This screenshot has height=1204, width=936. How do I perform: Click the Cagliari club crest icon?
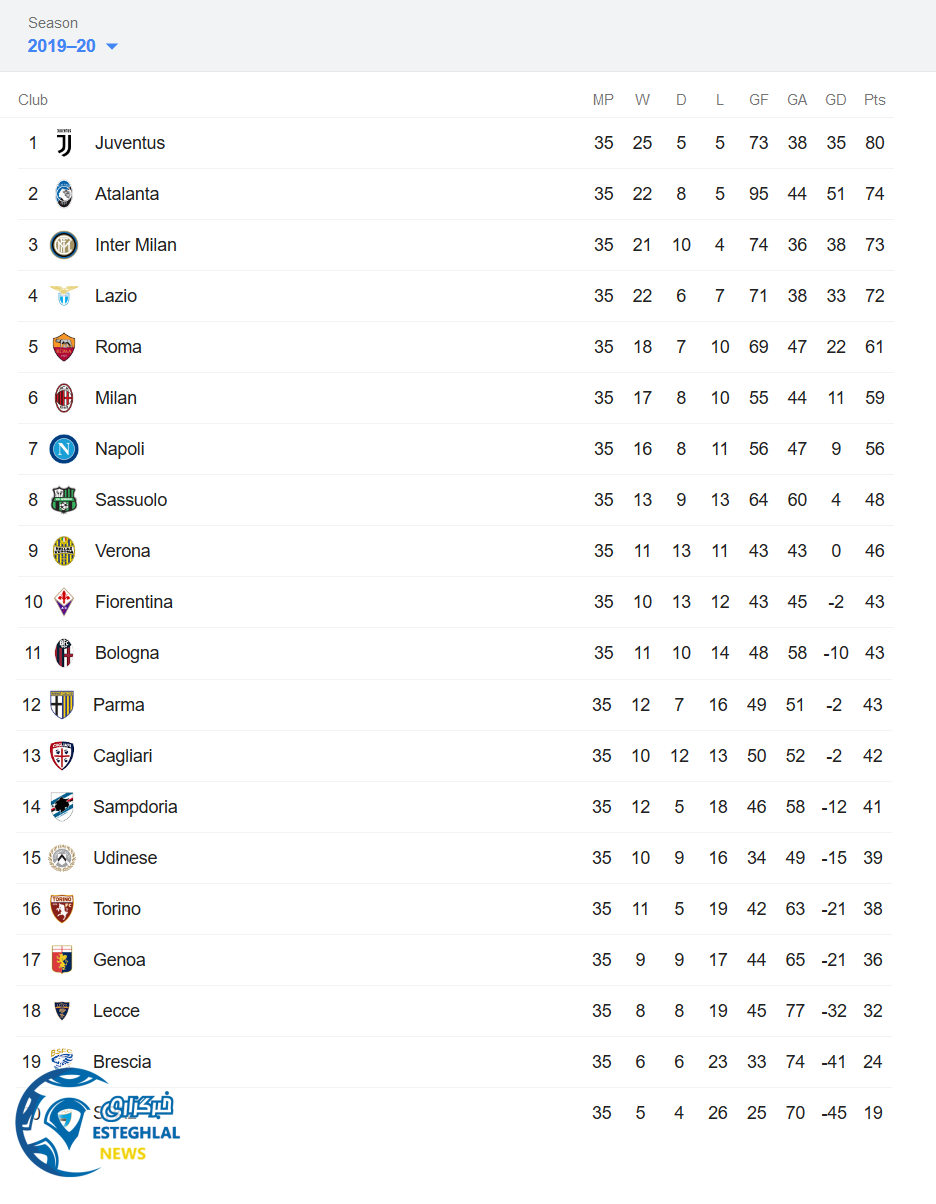(x=62, y=756)
